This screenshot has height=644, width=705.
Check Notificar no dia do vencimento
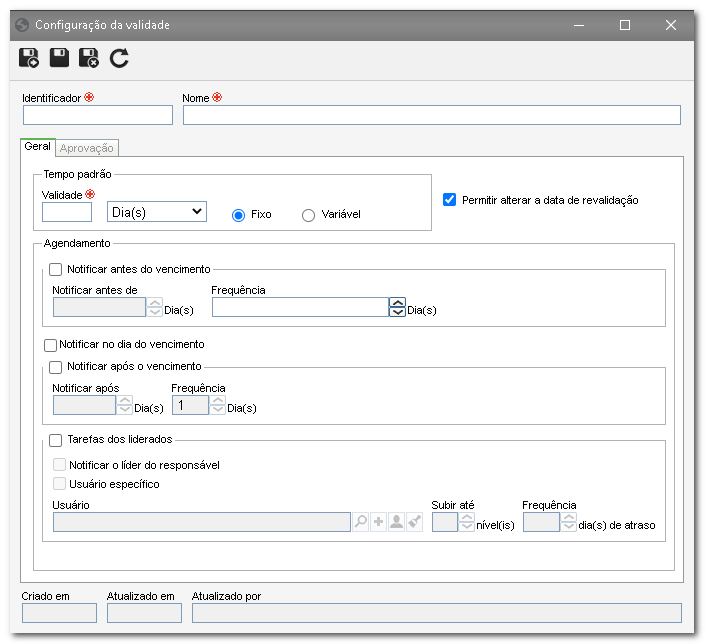[x=50, y=345]
